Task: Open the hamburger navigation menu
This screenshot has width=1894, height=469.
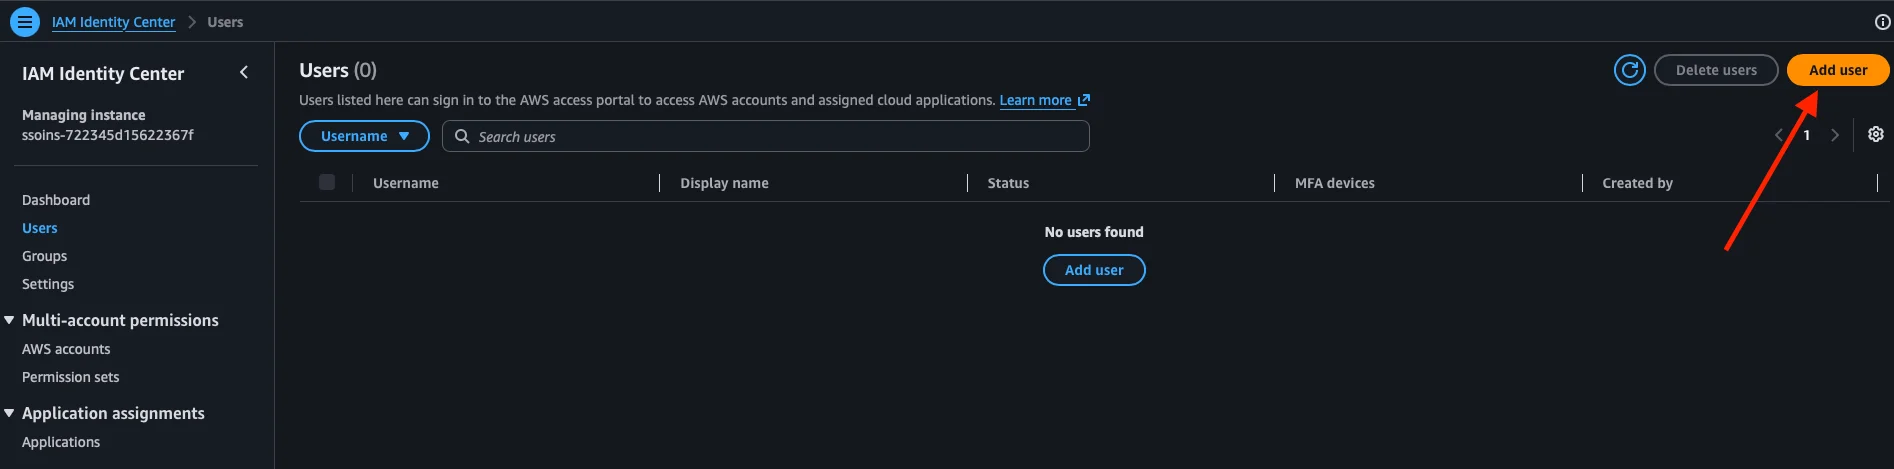Action: click(25, 21)
